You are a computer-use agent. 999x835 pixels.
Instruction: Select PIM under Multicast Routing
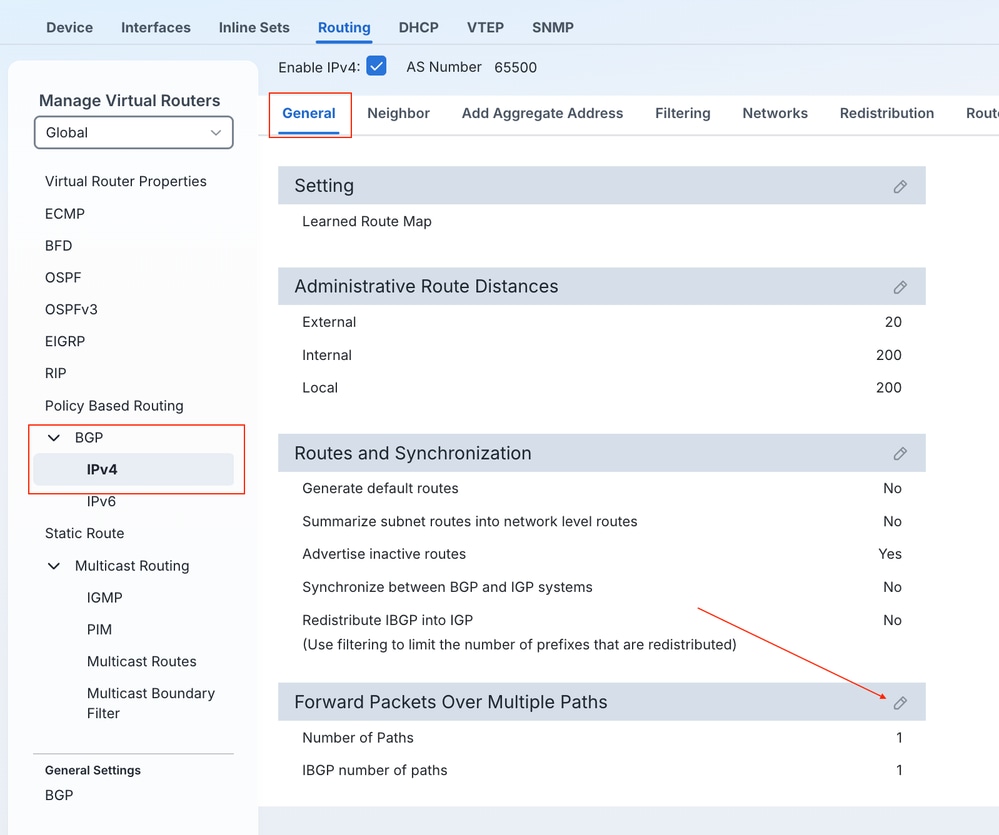(x=99, y=629)
